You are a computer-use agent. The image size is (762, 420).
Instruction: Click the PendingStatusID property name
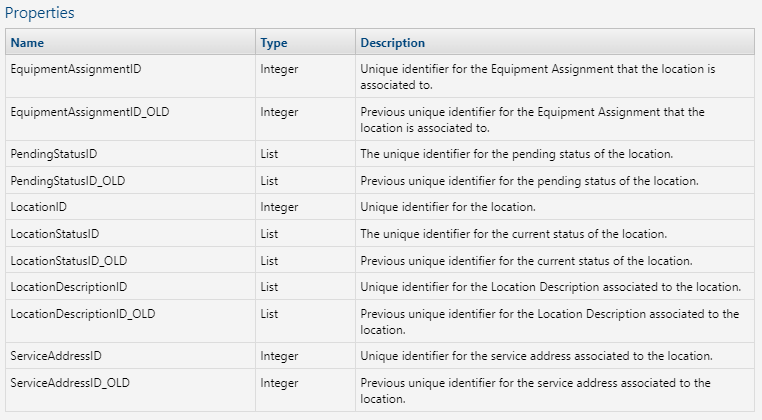54,154
